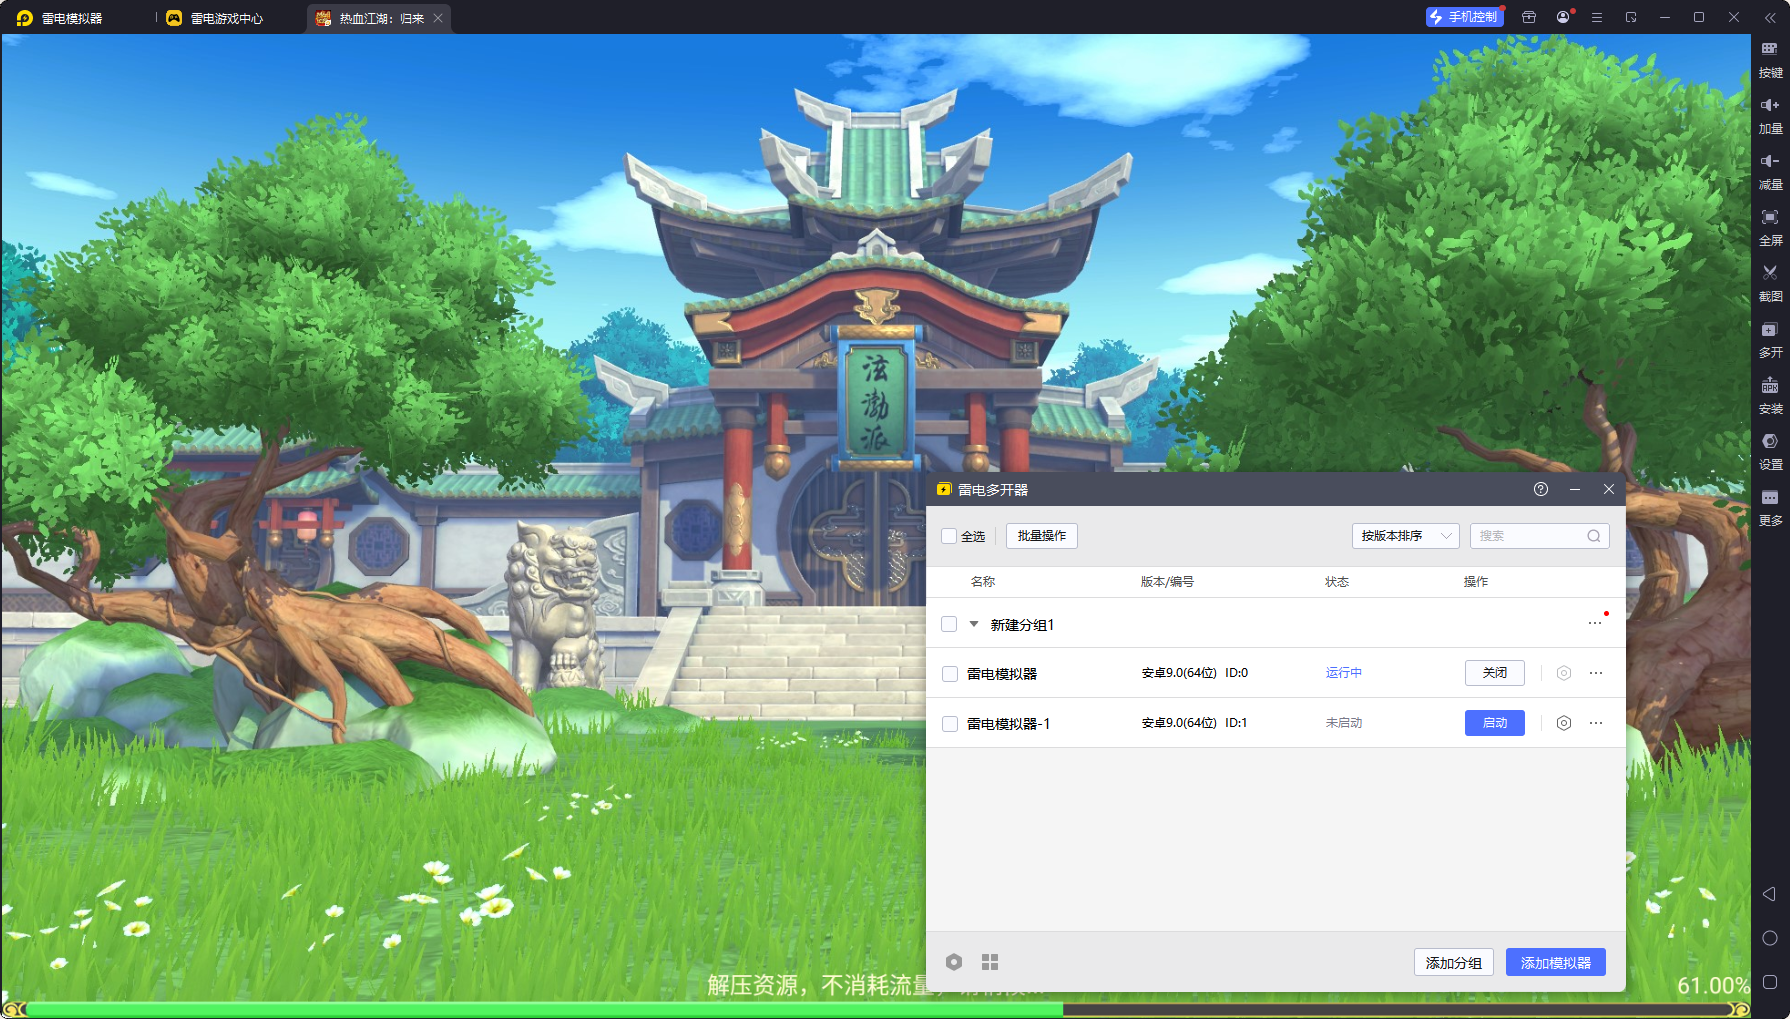Screen dimensions: 1790x1019
Task: Check the 雷电模拟器 ID:0 row checkbox
Action: pyautogui.click(x=950, y=674)
